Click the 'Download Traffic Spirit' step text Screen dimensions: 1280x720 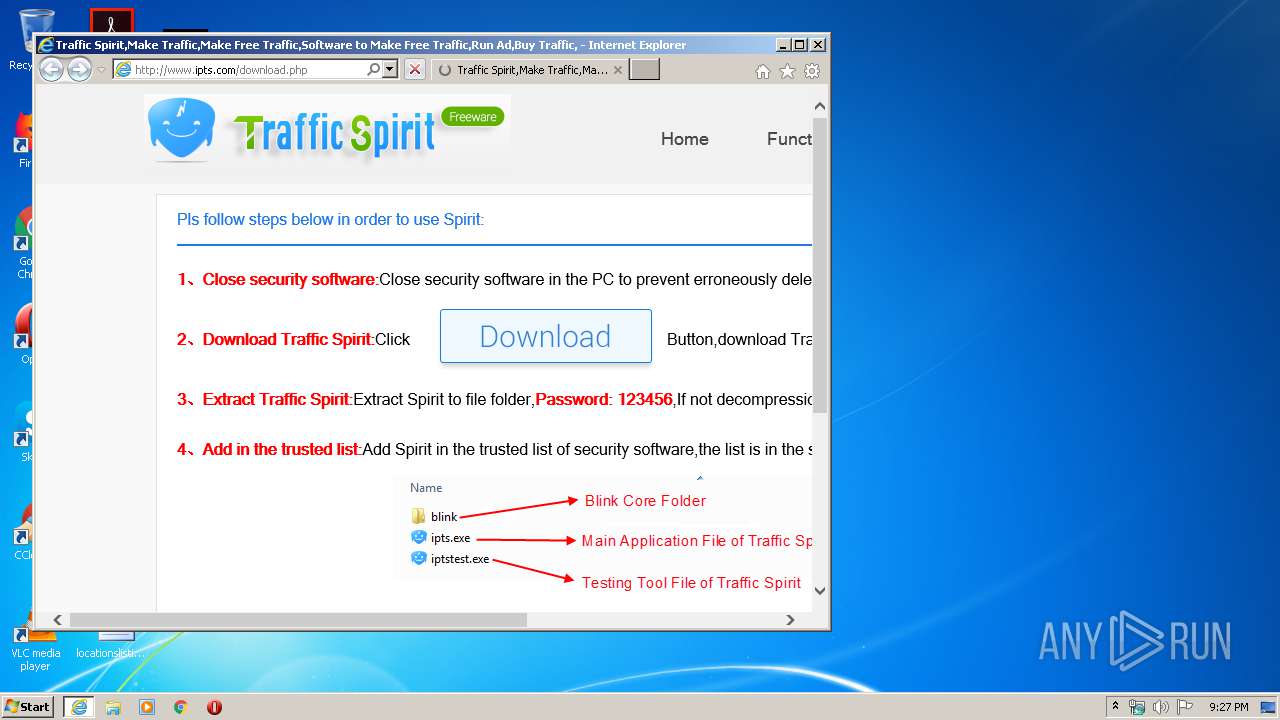pos(287,339)
